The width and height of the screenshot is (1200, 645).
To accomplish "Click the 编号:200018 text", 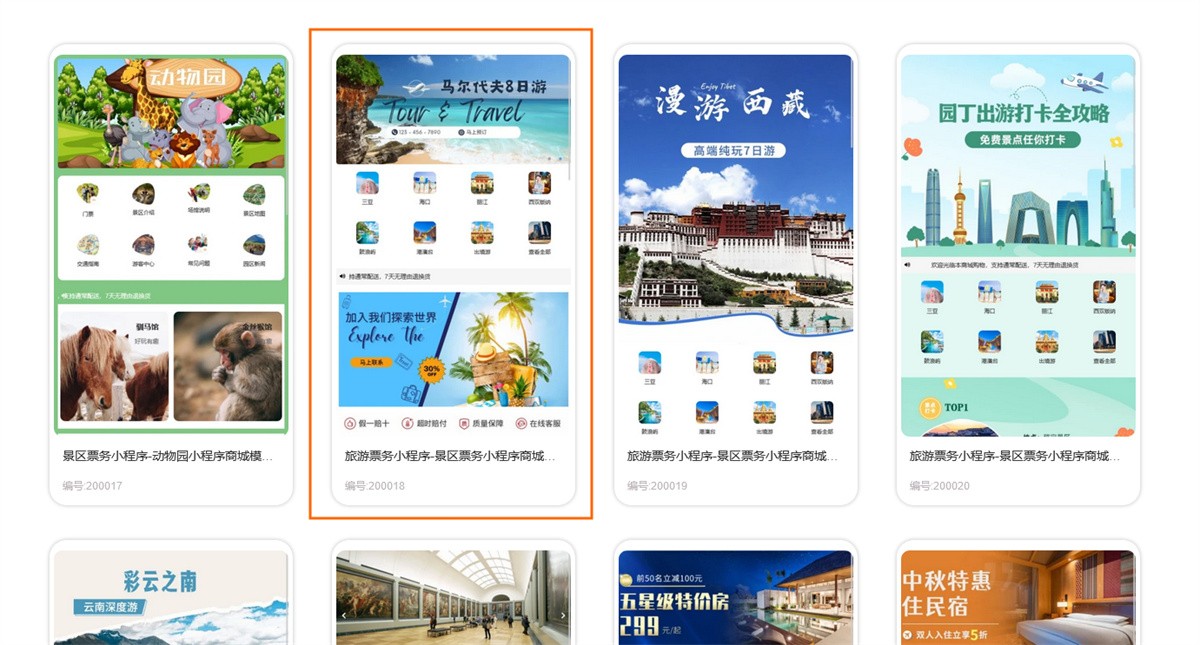I will [375, 486].
